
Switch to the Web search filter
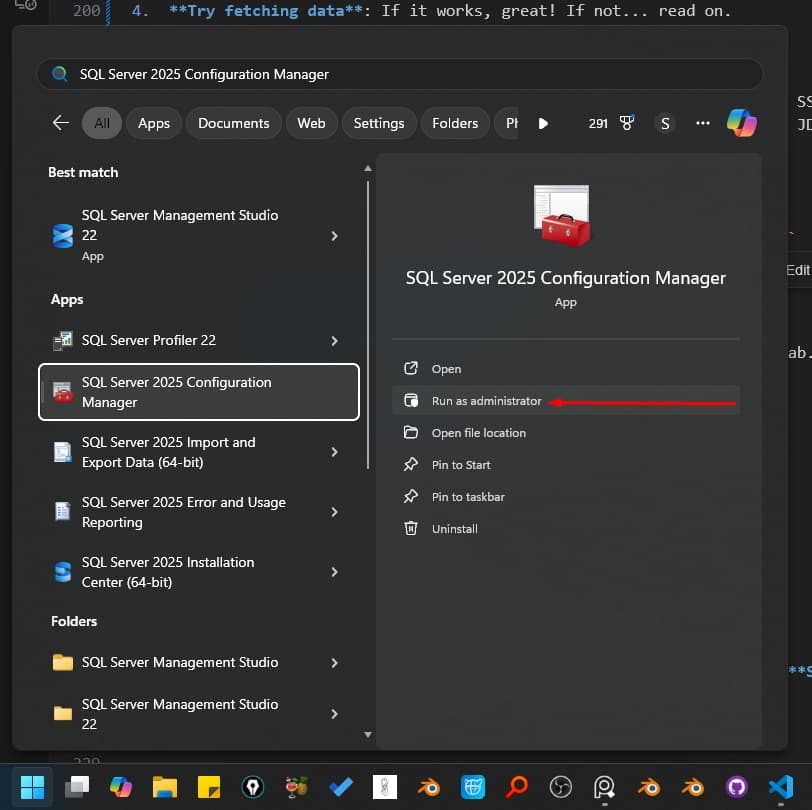(x=311, y=123)
